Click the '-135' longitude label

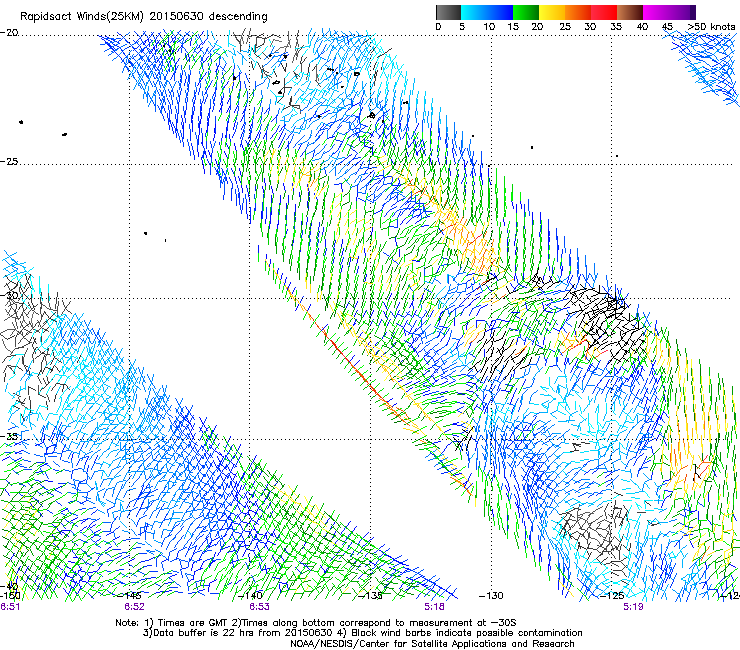click(370, 596)
